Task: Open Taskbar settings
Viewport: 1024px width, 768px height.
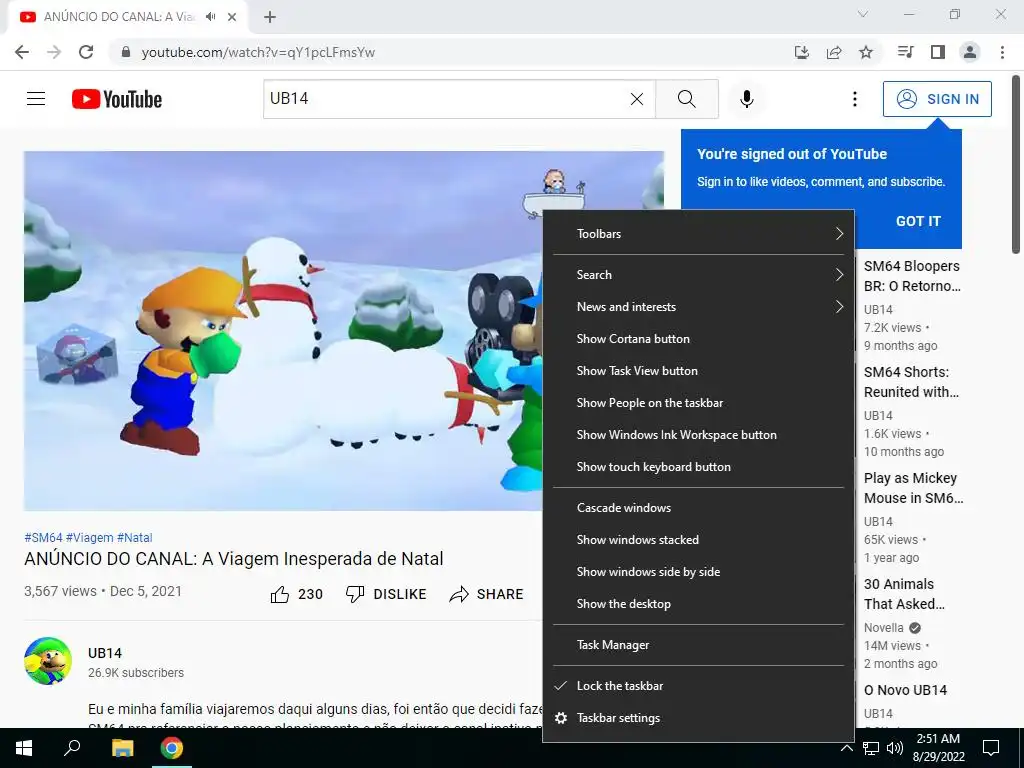Action: tap(698, 718)
